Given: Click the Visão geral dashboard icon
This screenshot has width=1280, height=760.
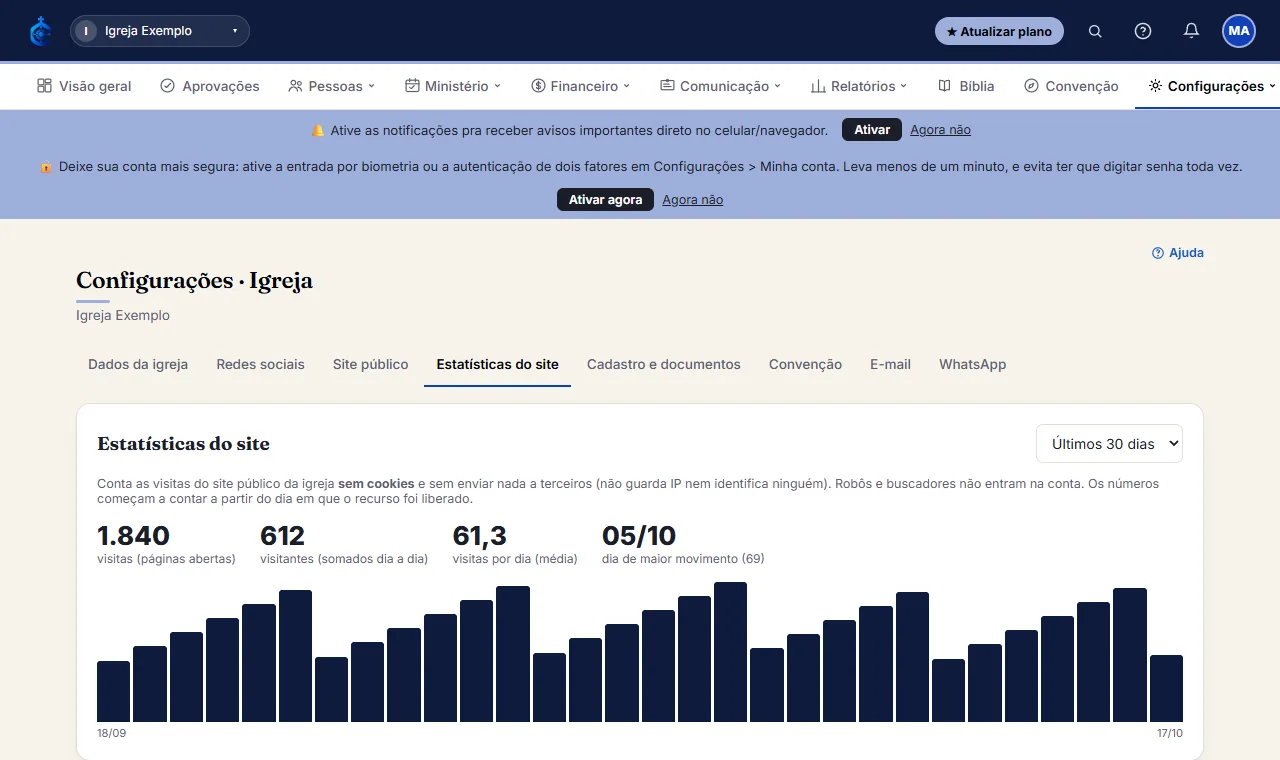Looking at the screenshot, I should point(44,86).
